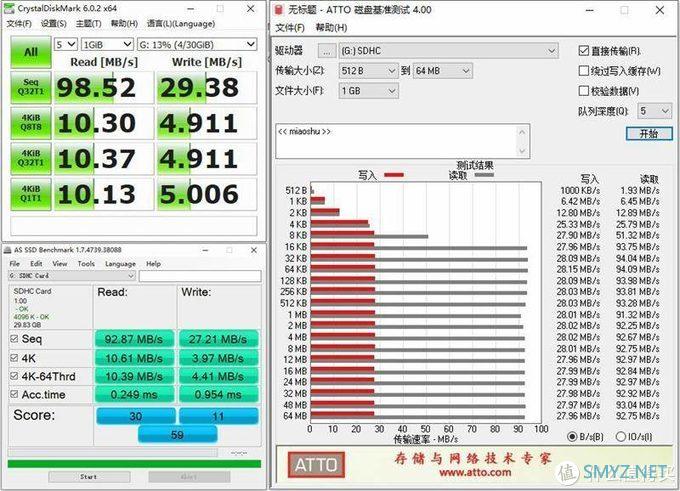Click the ATTO logo in the banner
The image size is (680, 491).
click(x=316, y=465)
